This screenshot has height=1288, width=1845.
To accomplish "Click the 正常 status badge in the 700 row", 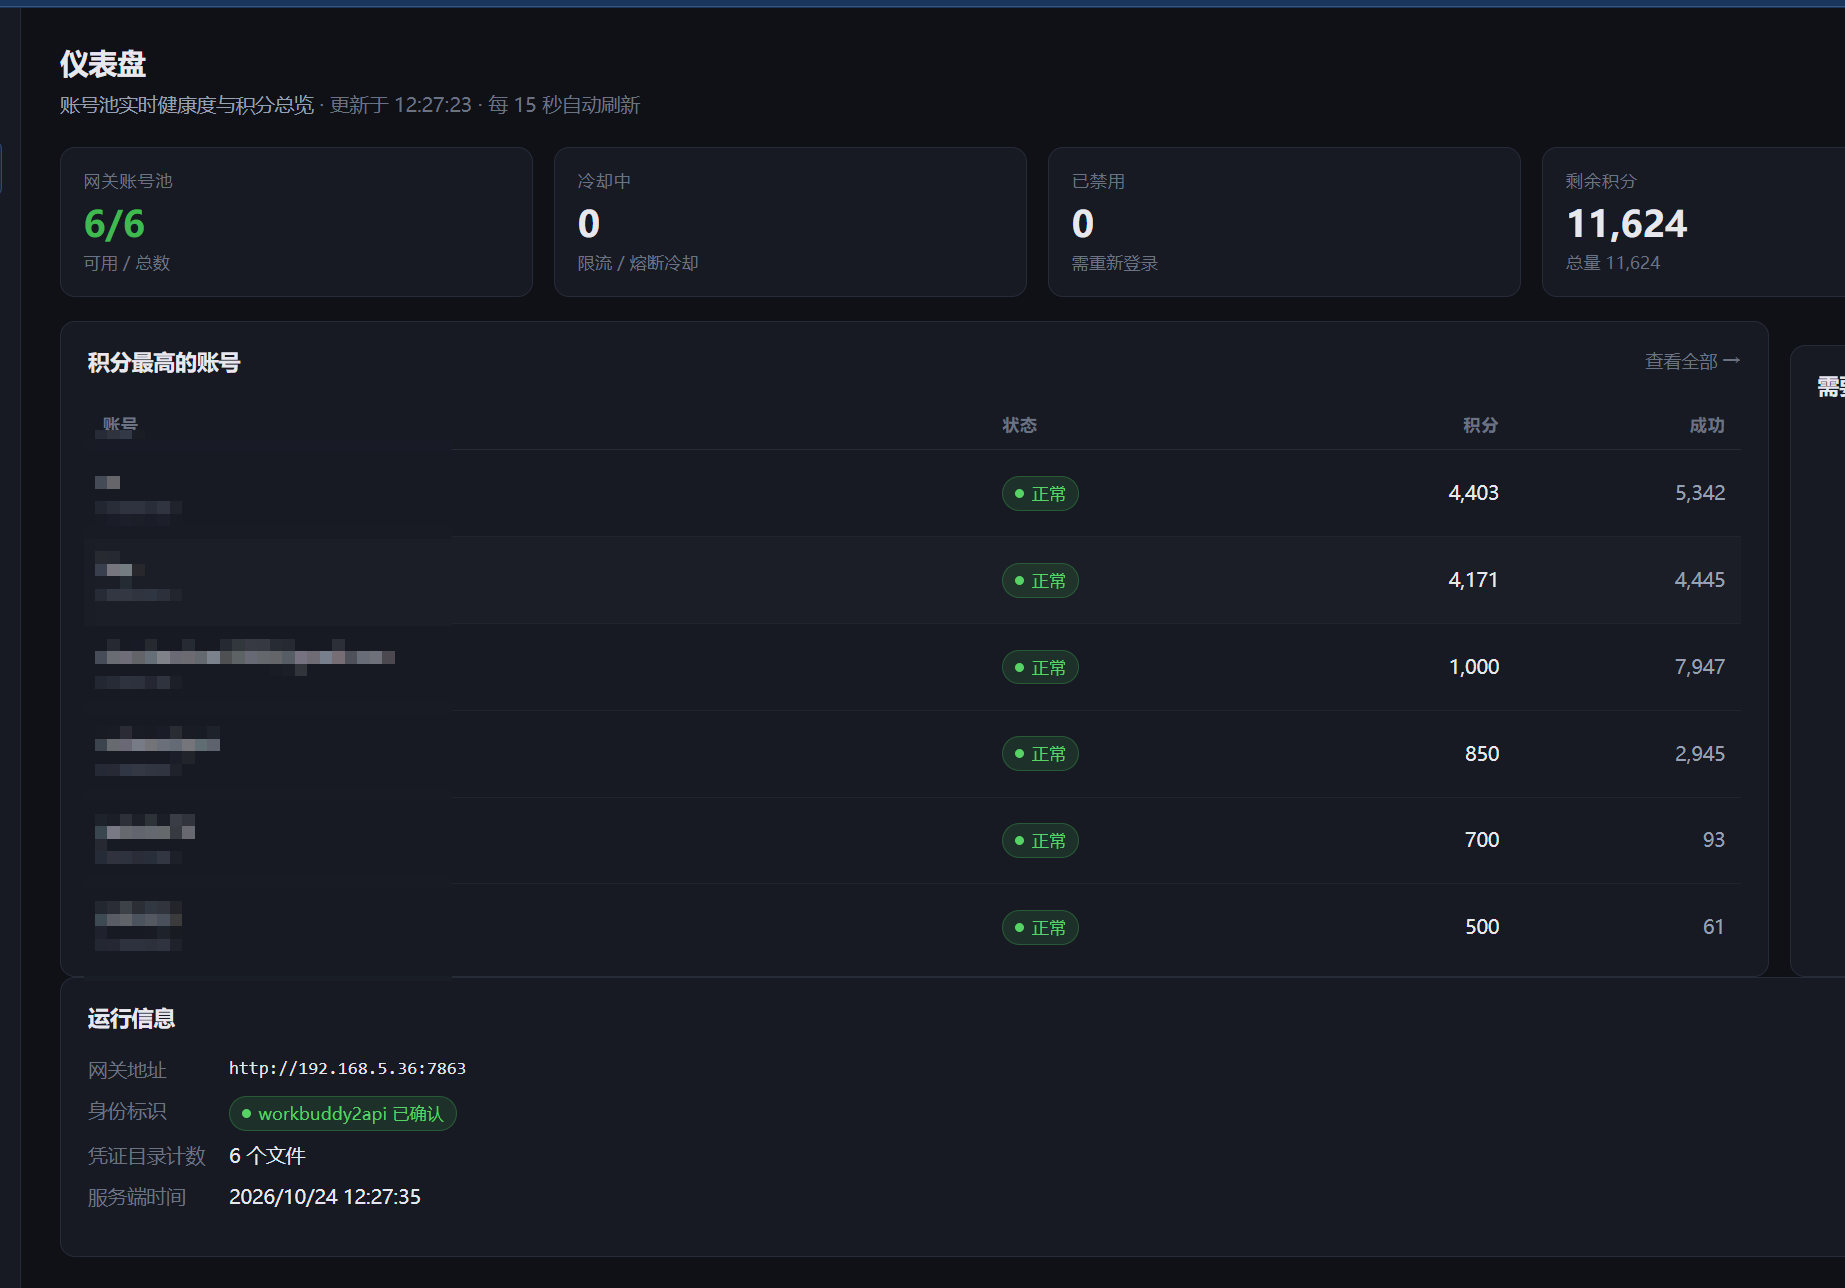I will tap(1040, 841).
